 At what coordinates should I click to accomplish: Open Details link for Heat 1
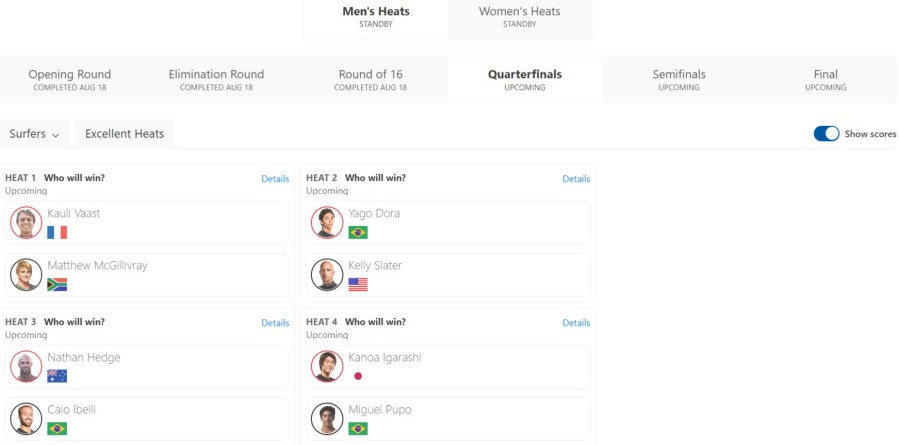coord(275,179)
